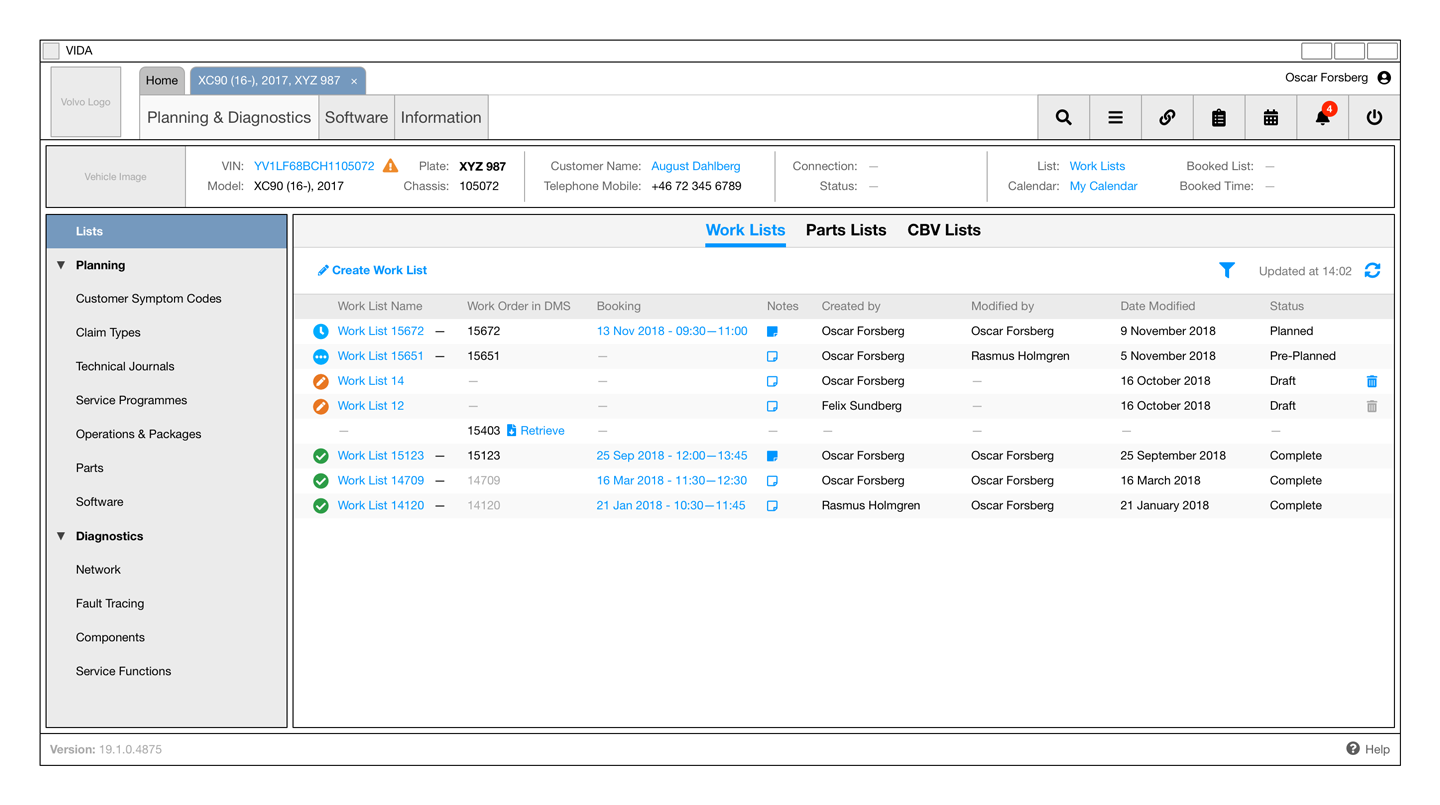1440x805 pixels.
Task: Click the greyed trash icon for Work List 12
Action: pos(1372,406)
